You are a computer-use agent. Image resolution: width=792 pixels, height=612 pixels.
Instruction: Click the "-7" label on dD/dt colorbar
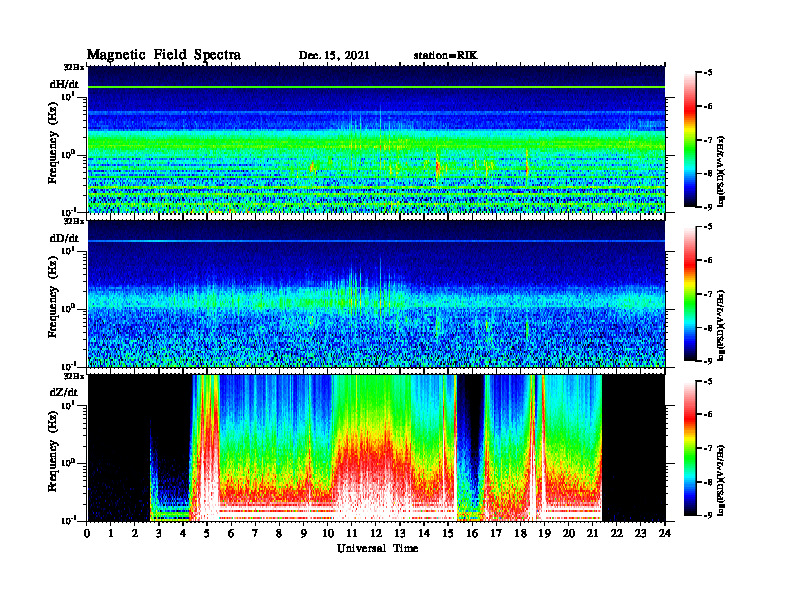point(707,294)
